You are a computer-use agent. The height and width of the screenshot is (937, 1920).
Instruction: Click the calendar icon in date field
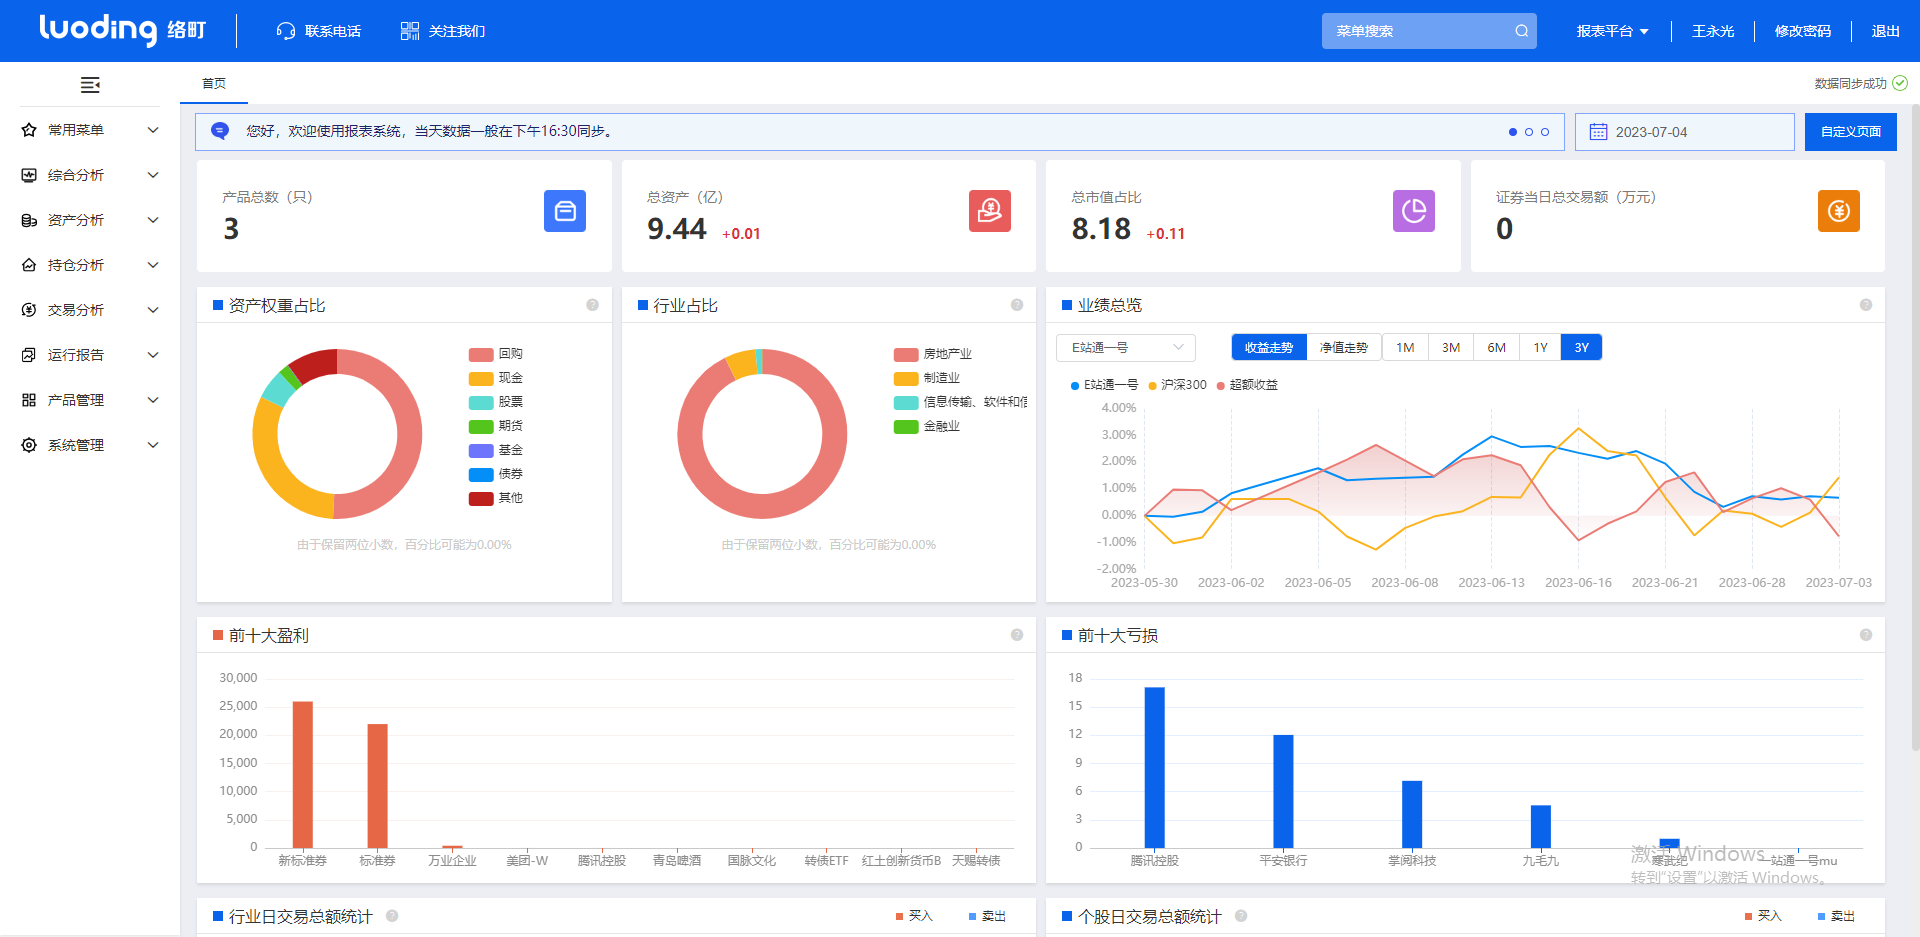click(x=1598, y=132)
